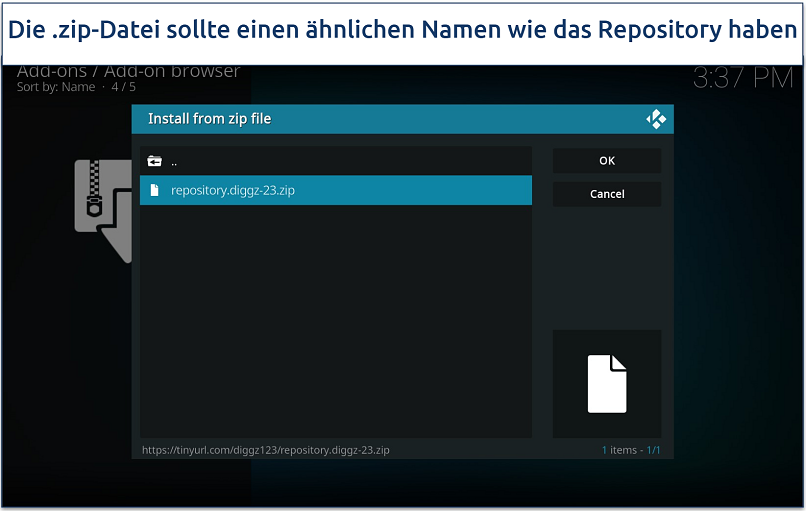The image size is (806, 511).
Task: Click the Kodi logo in dialog header
Action: coord(656,119)
